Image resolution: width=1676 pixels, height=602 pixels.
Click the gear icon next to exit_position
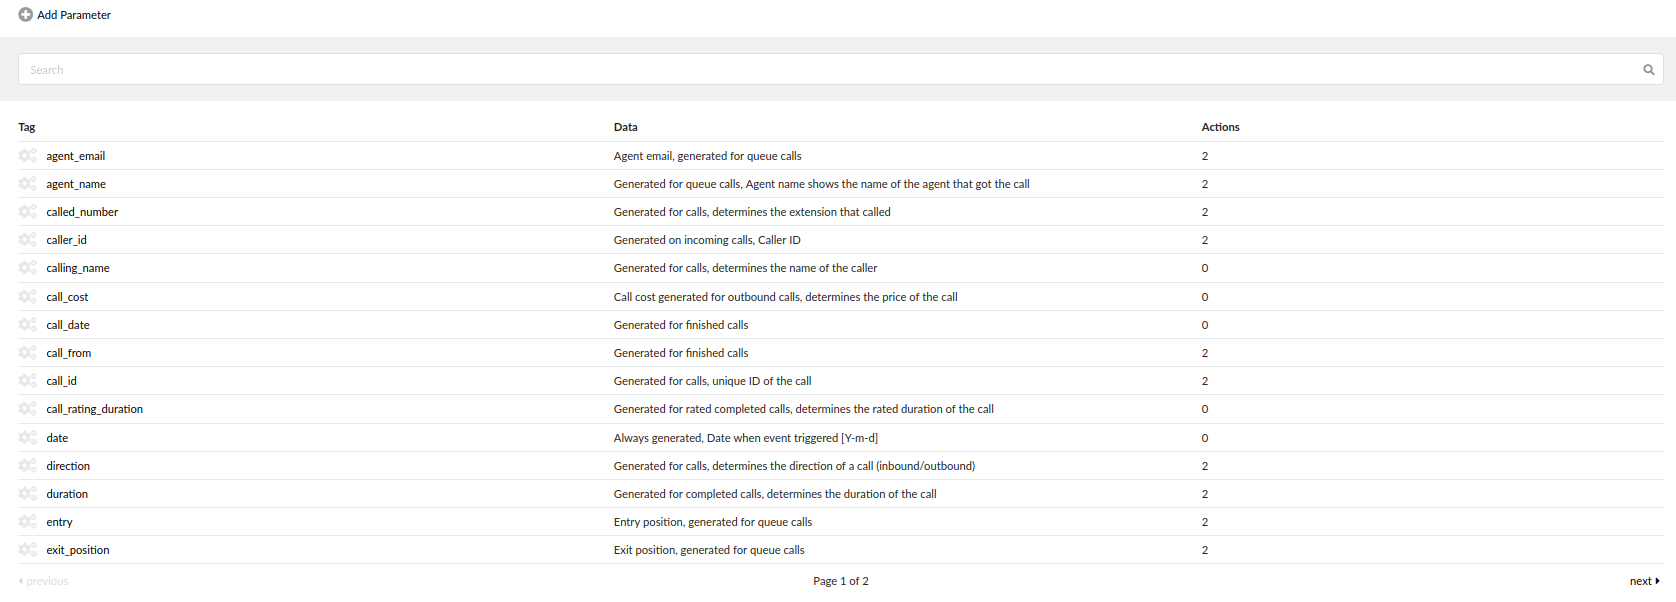[27, 550]
